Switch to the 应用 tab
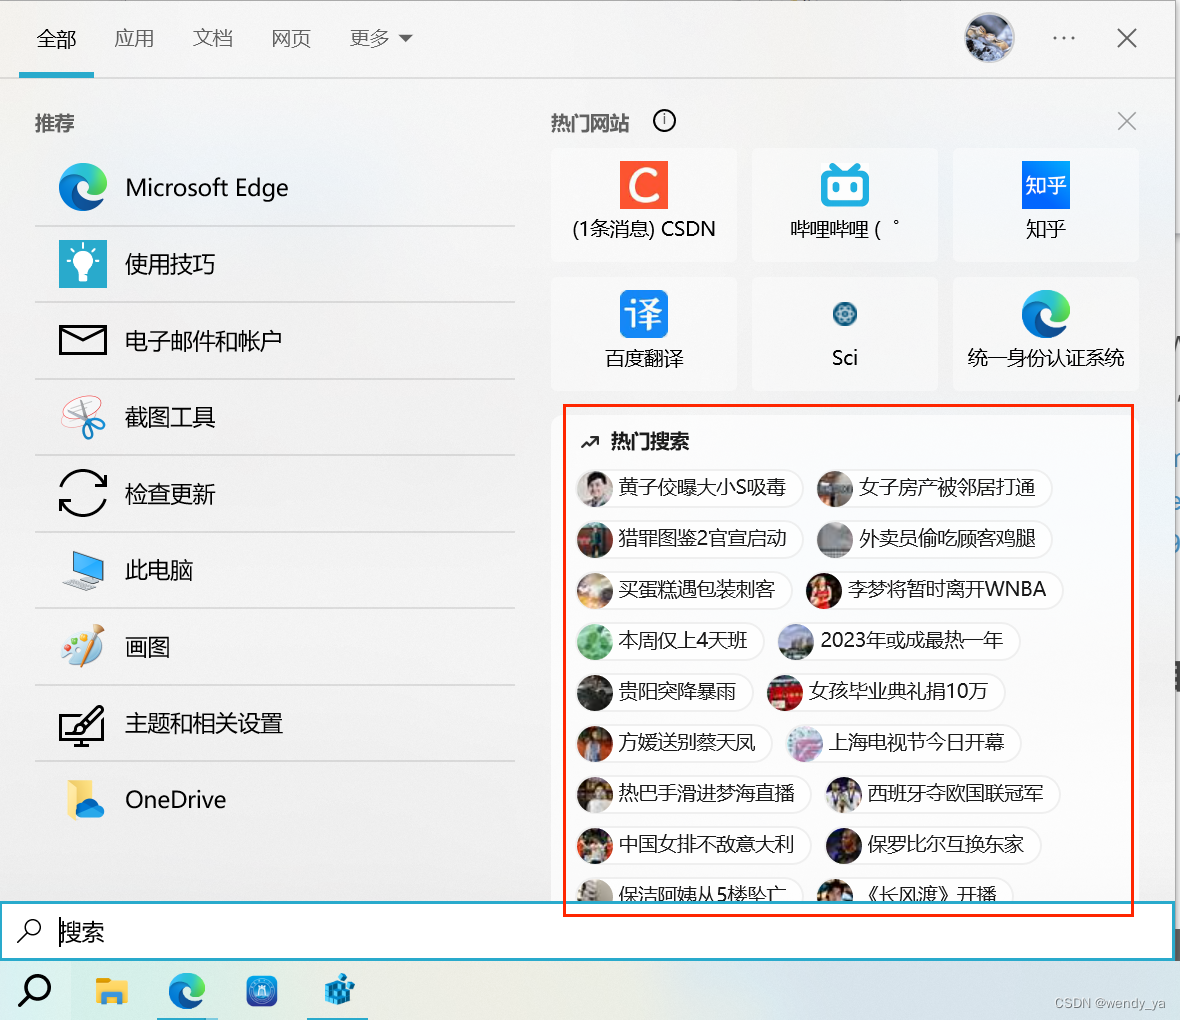Screen dimensions: 1180x1020 (134, 38)
